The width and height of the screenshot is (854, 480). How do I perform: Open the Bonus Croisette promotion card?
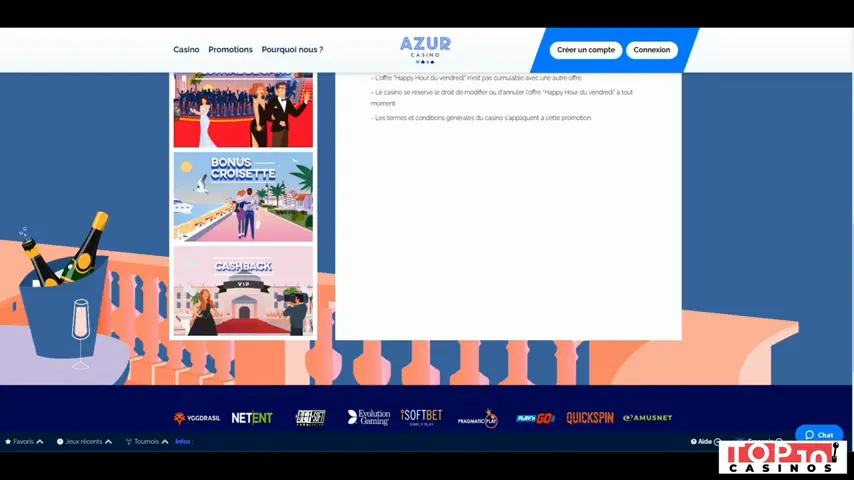(x=243, y=197)
